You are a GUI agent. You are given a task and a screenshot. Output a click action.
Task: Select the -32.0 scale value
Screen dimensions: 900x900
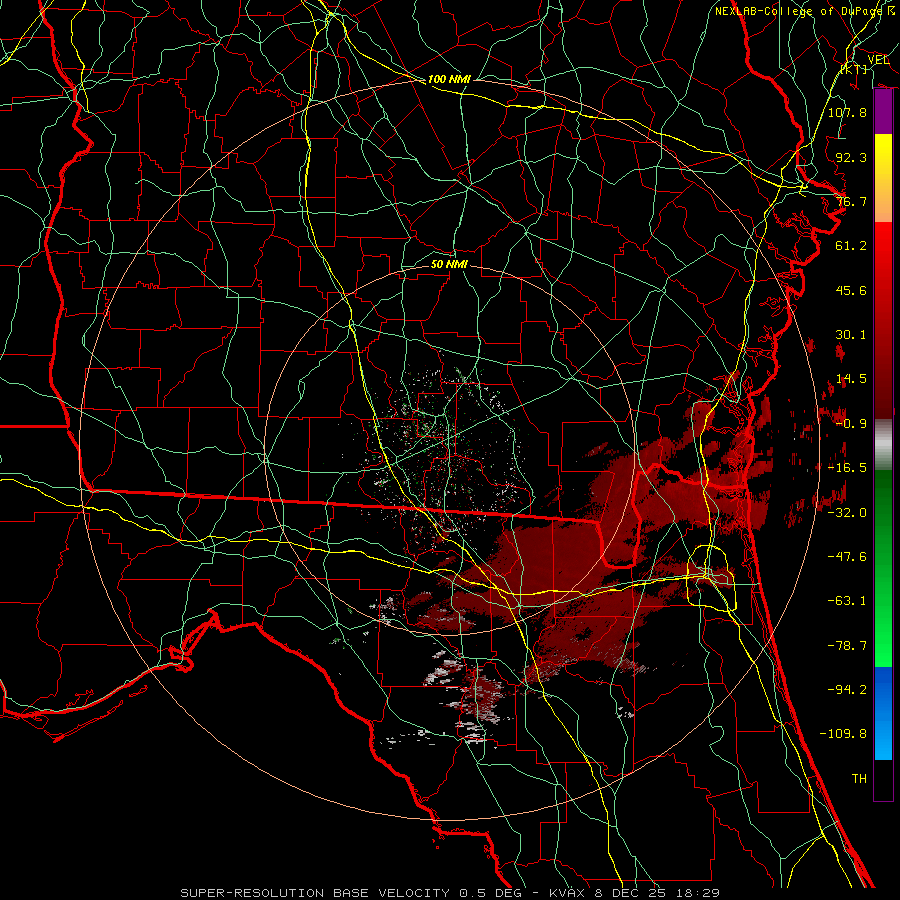coord(847,512)
